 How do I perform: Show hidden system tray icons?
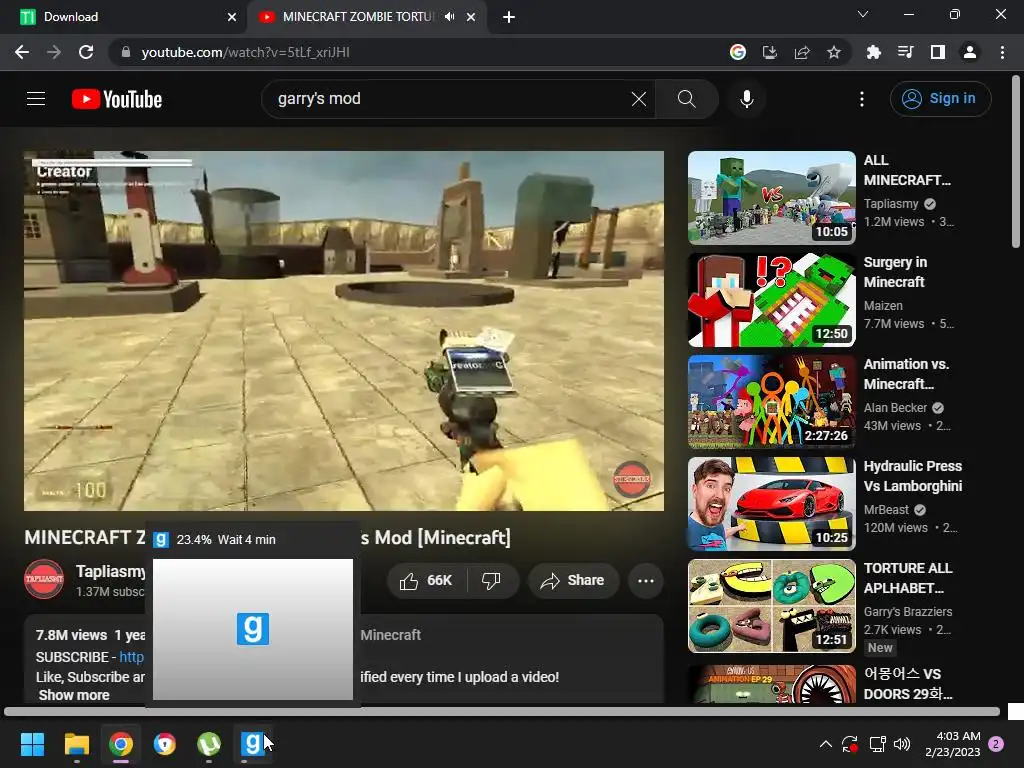coord(825,744)
